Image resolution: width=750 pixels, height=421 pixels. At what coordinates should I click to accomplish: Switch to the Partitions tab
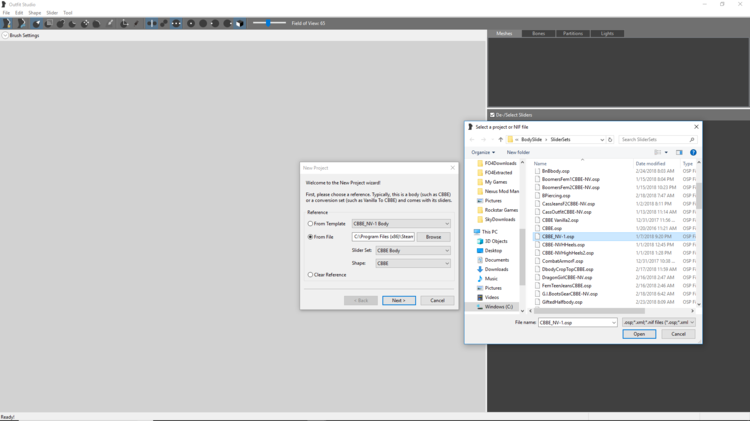573,33
